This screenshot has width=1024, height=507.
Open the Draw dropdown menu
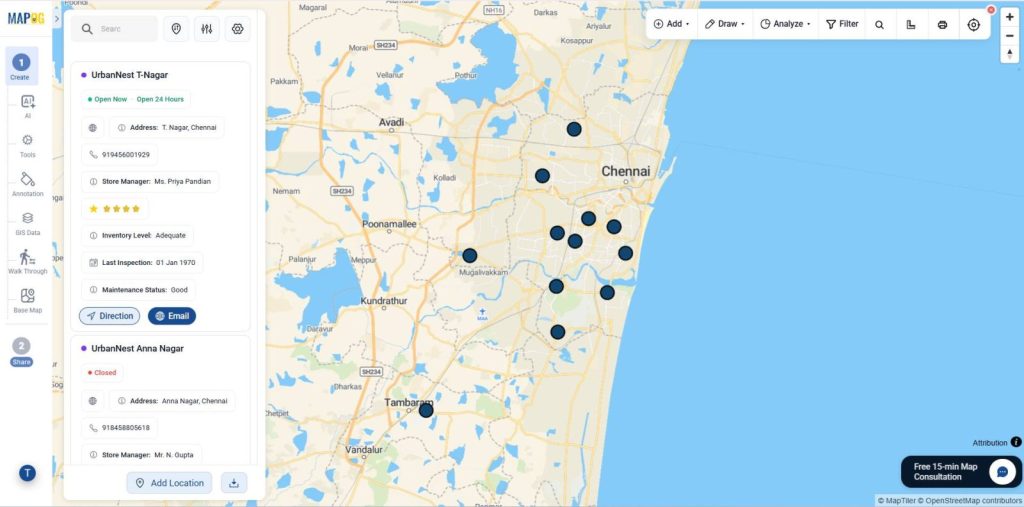pos(725,24)
